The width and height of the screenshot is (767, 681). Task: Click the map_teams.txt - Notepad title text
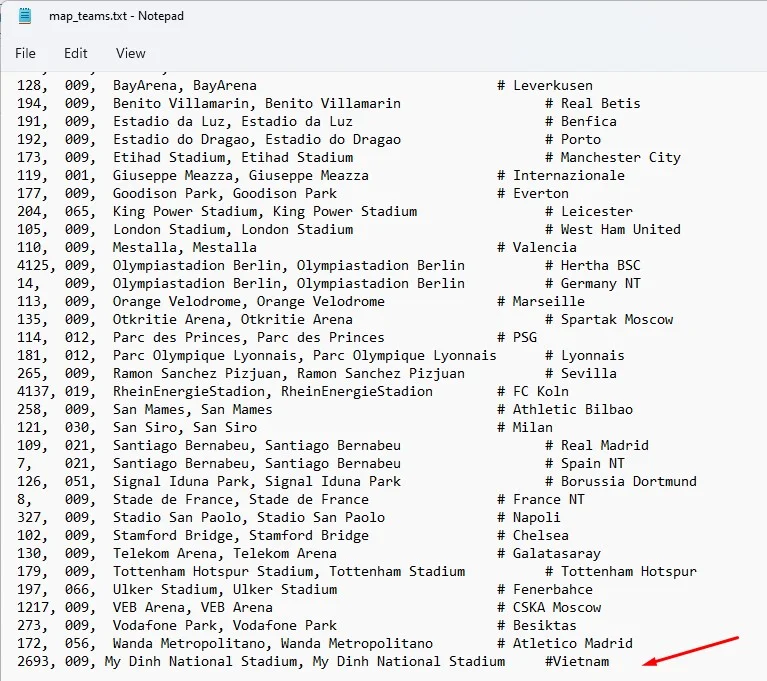116,16
